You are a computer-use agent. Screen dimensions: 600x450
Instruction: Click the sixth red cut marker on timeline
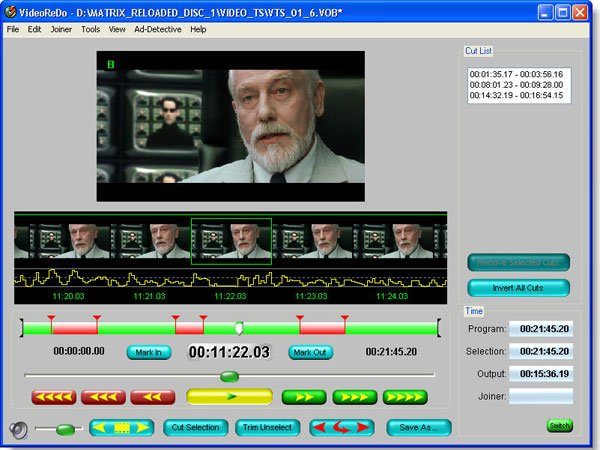coord(345,319)
